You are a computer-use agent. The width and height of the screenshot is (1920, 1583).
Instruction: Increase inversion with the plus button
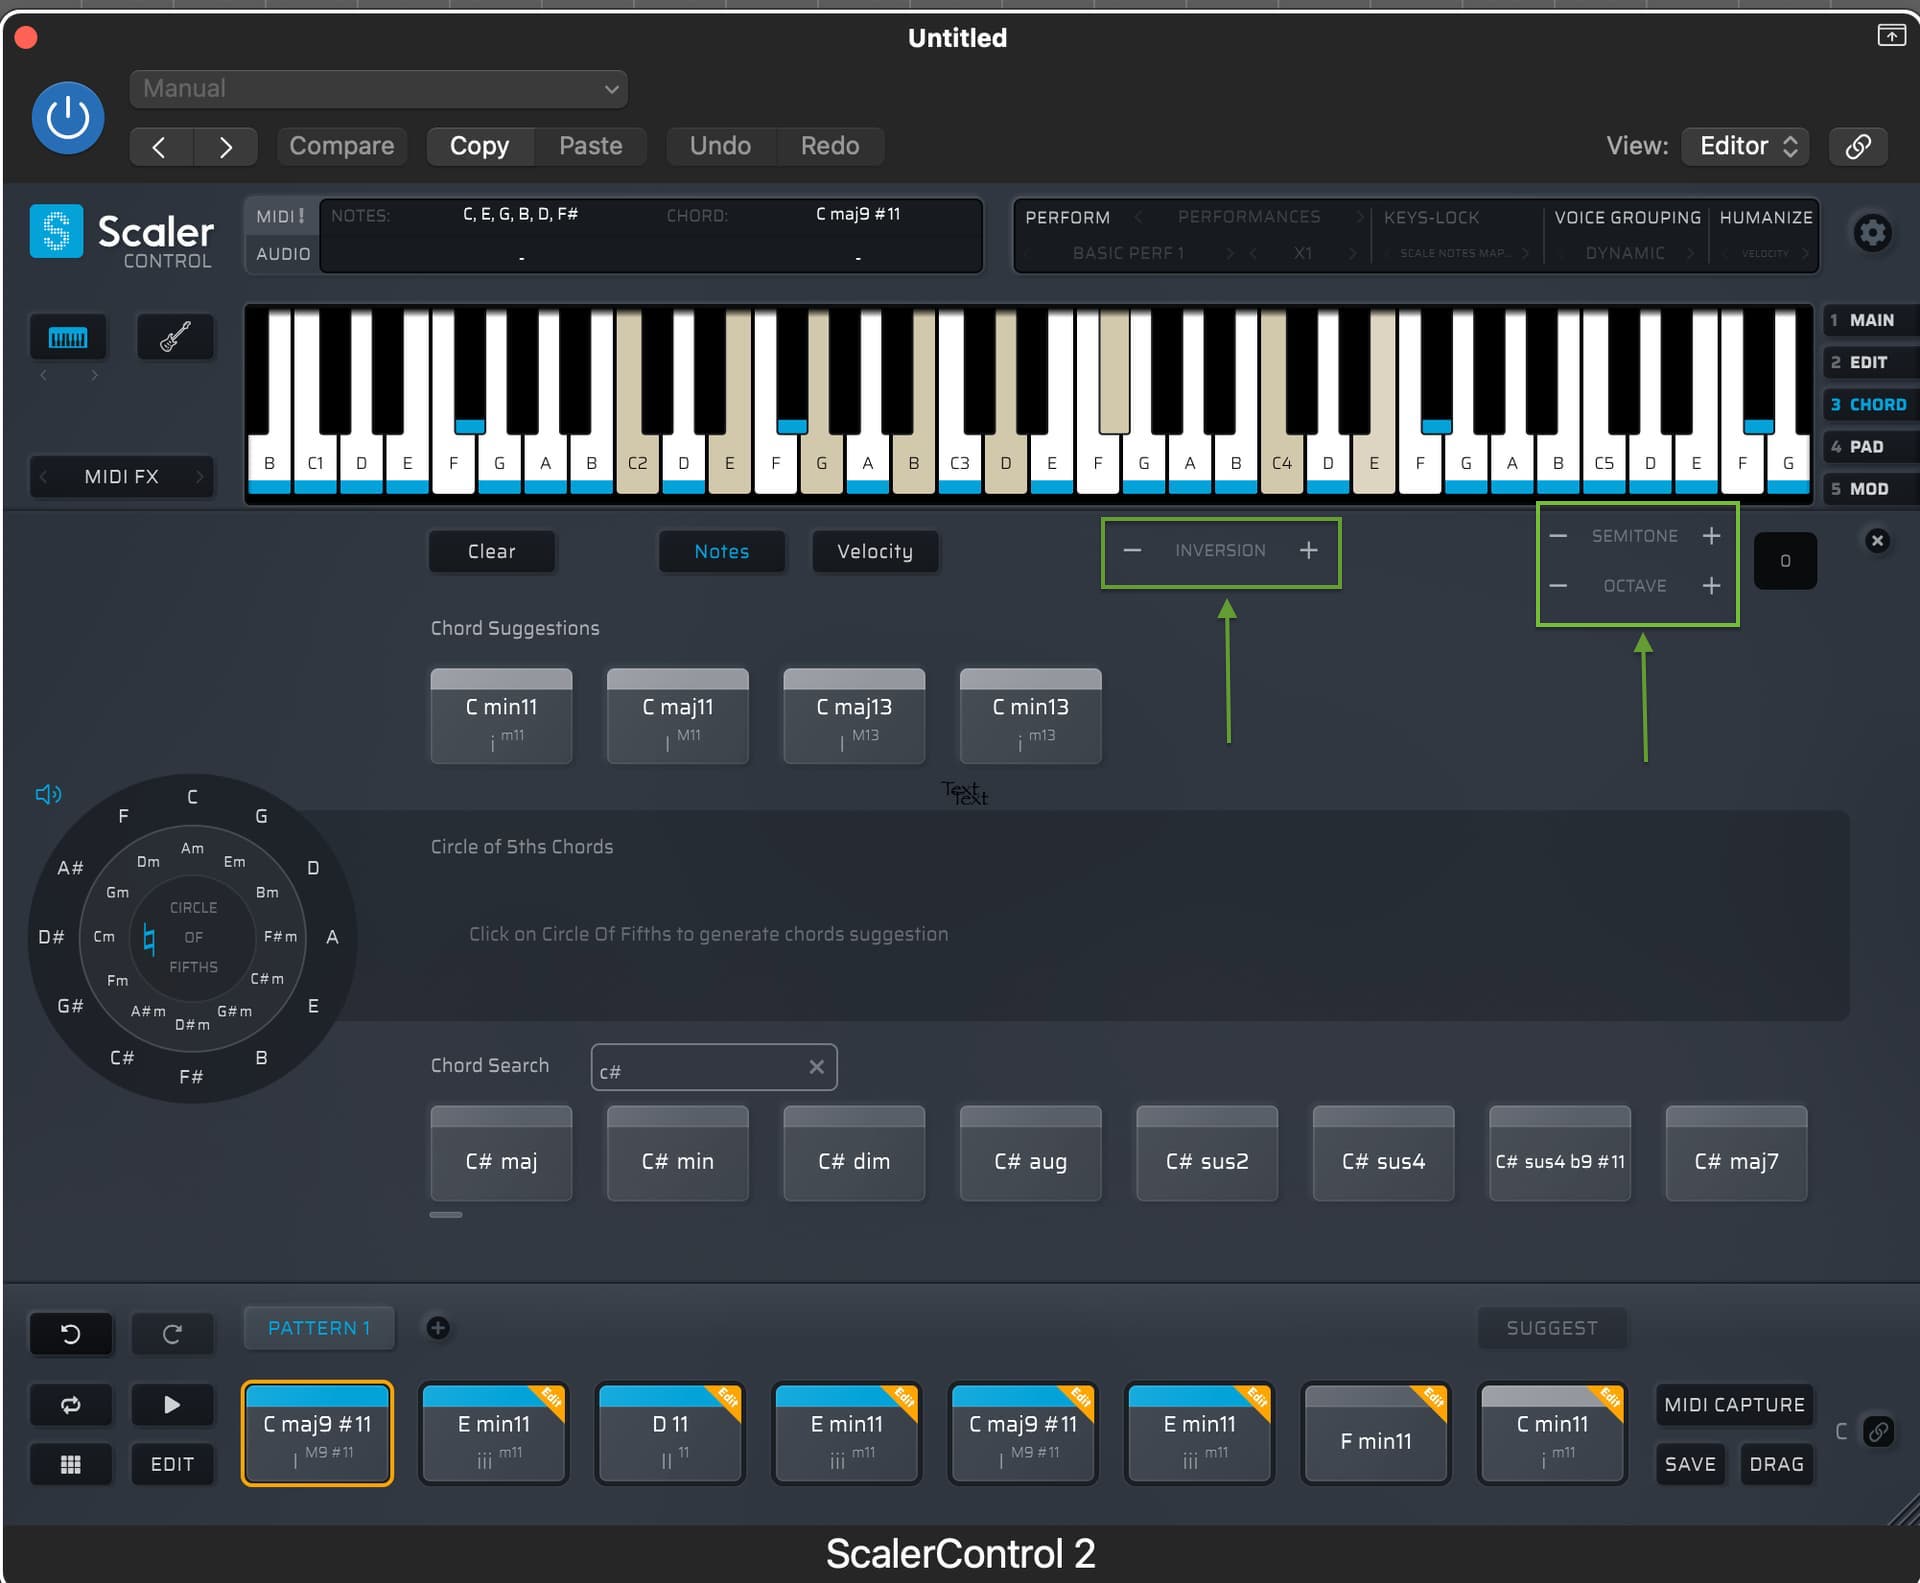[x=1308, y=550]
